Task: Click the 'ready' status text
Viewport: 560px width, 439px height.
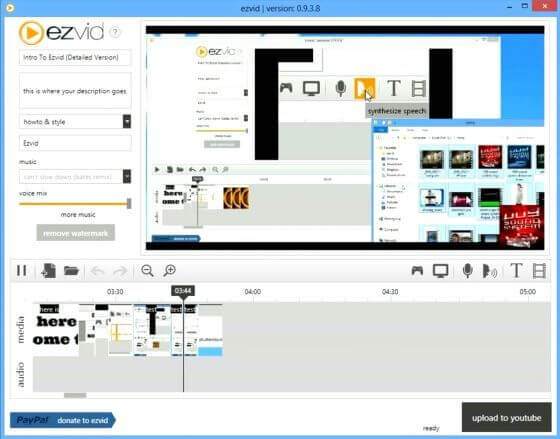Action: point(431,428)
